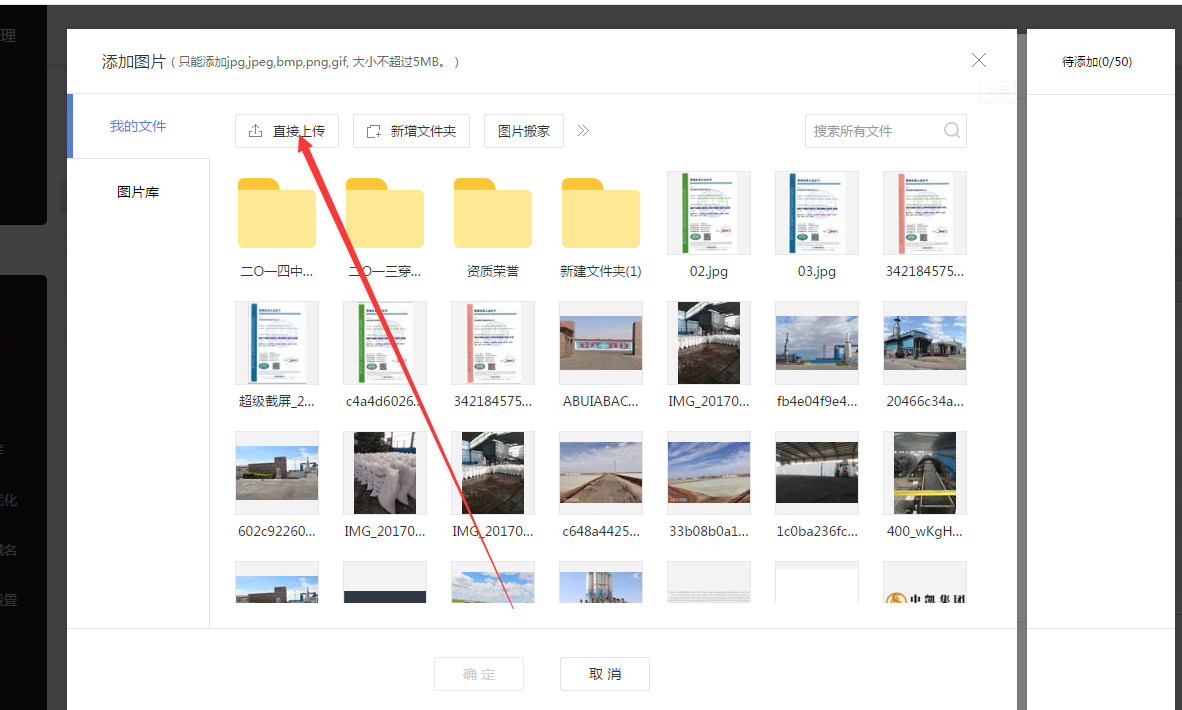Focus the 搜索所有文件 search field
1182x710 pixels.
[x=870, y=131]
